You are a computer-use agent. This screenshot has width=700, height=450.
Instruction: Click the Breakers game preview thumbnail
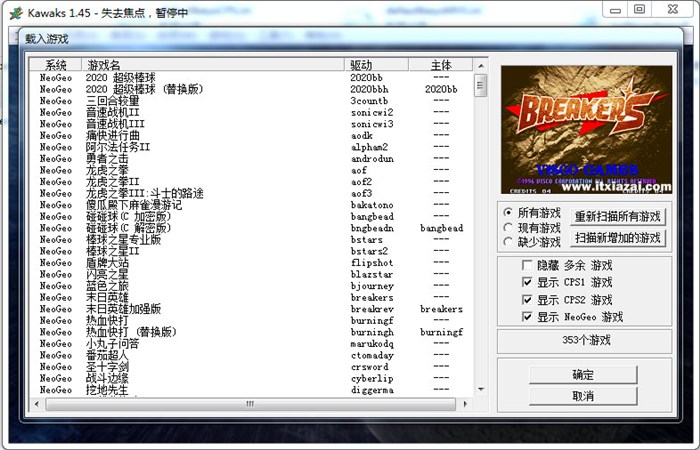(586, 129)
